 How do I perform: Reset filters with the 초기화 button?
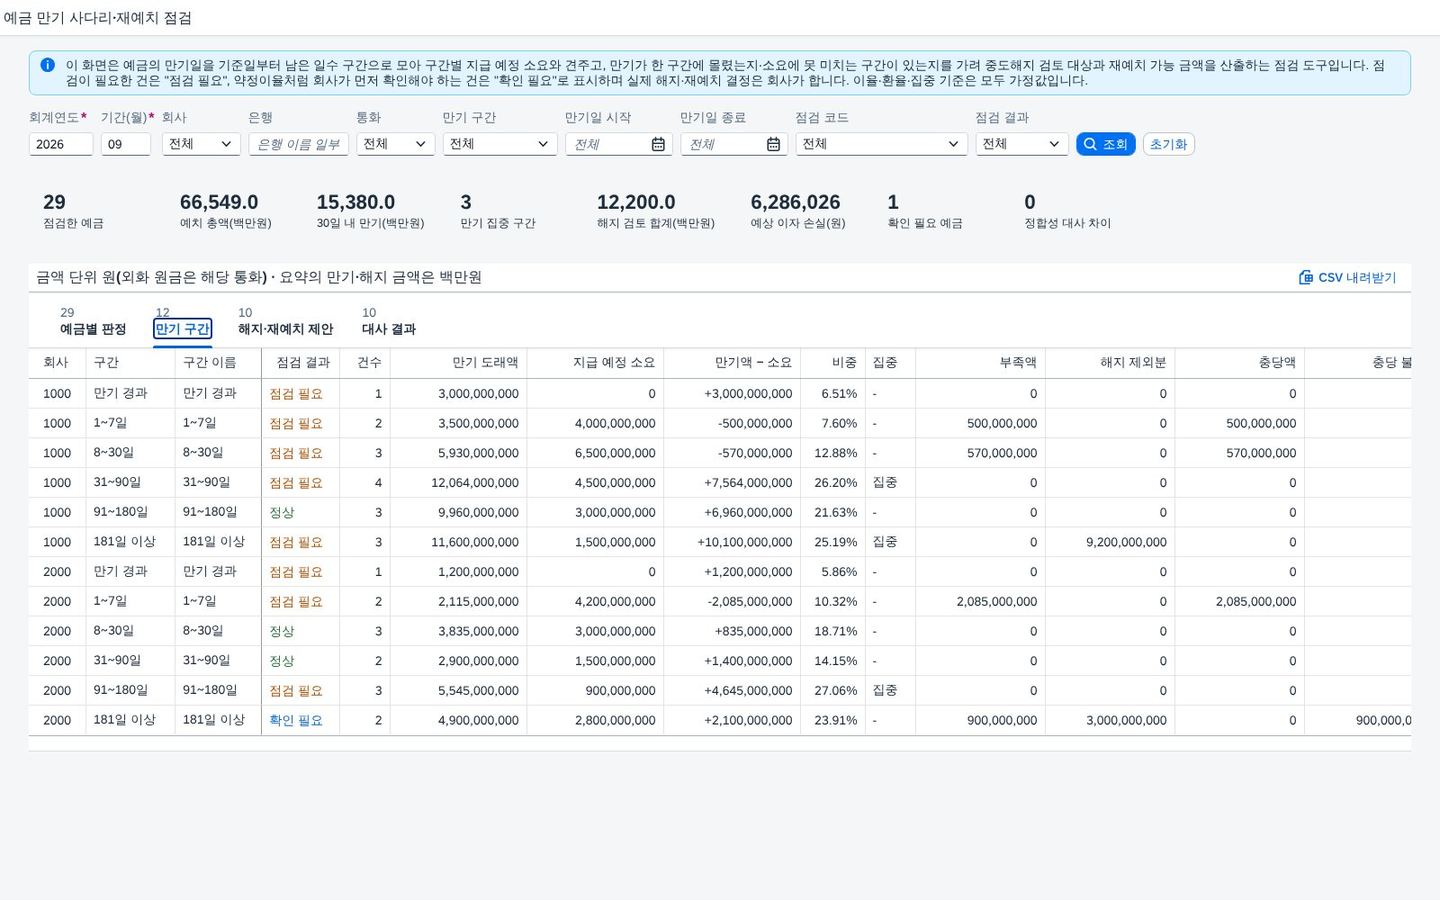click(1168, 144)
